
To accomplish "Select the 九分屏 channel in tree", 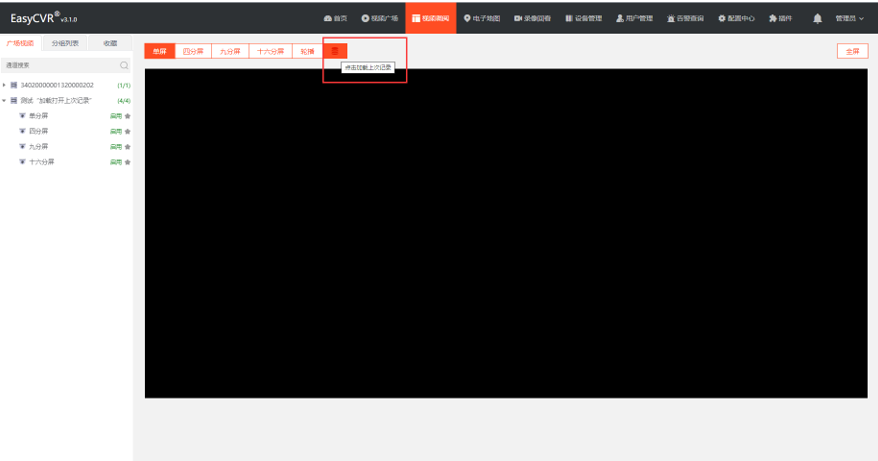I will click(x=39, y=147).
